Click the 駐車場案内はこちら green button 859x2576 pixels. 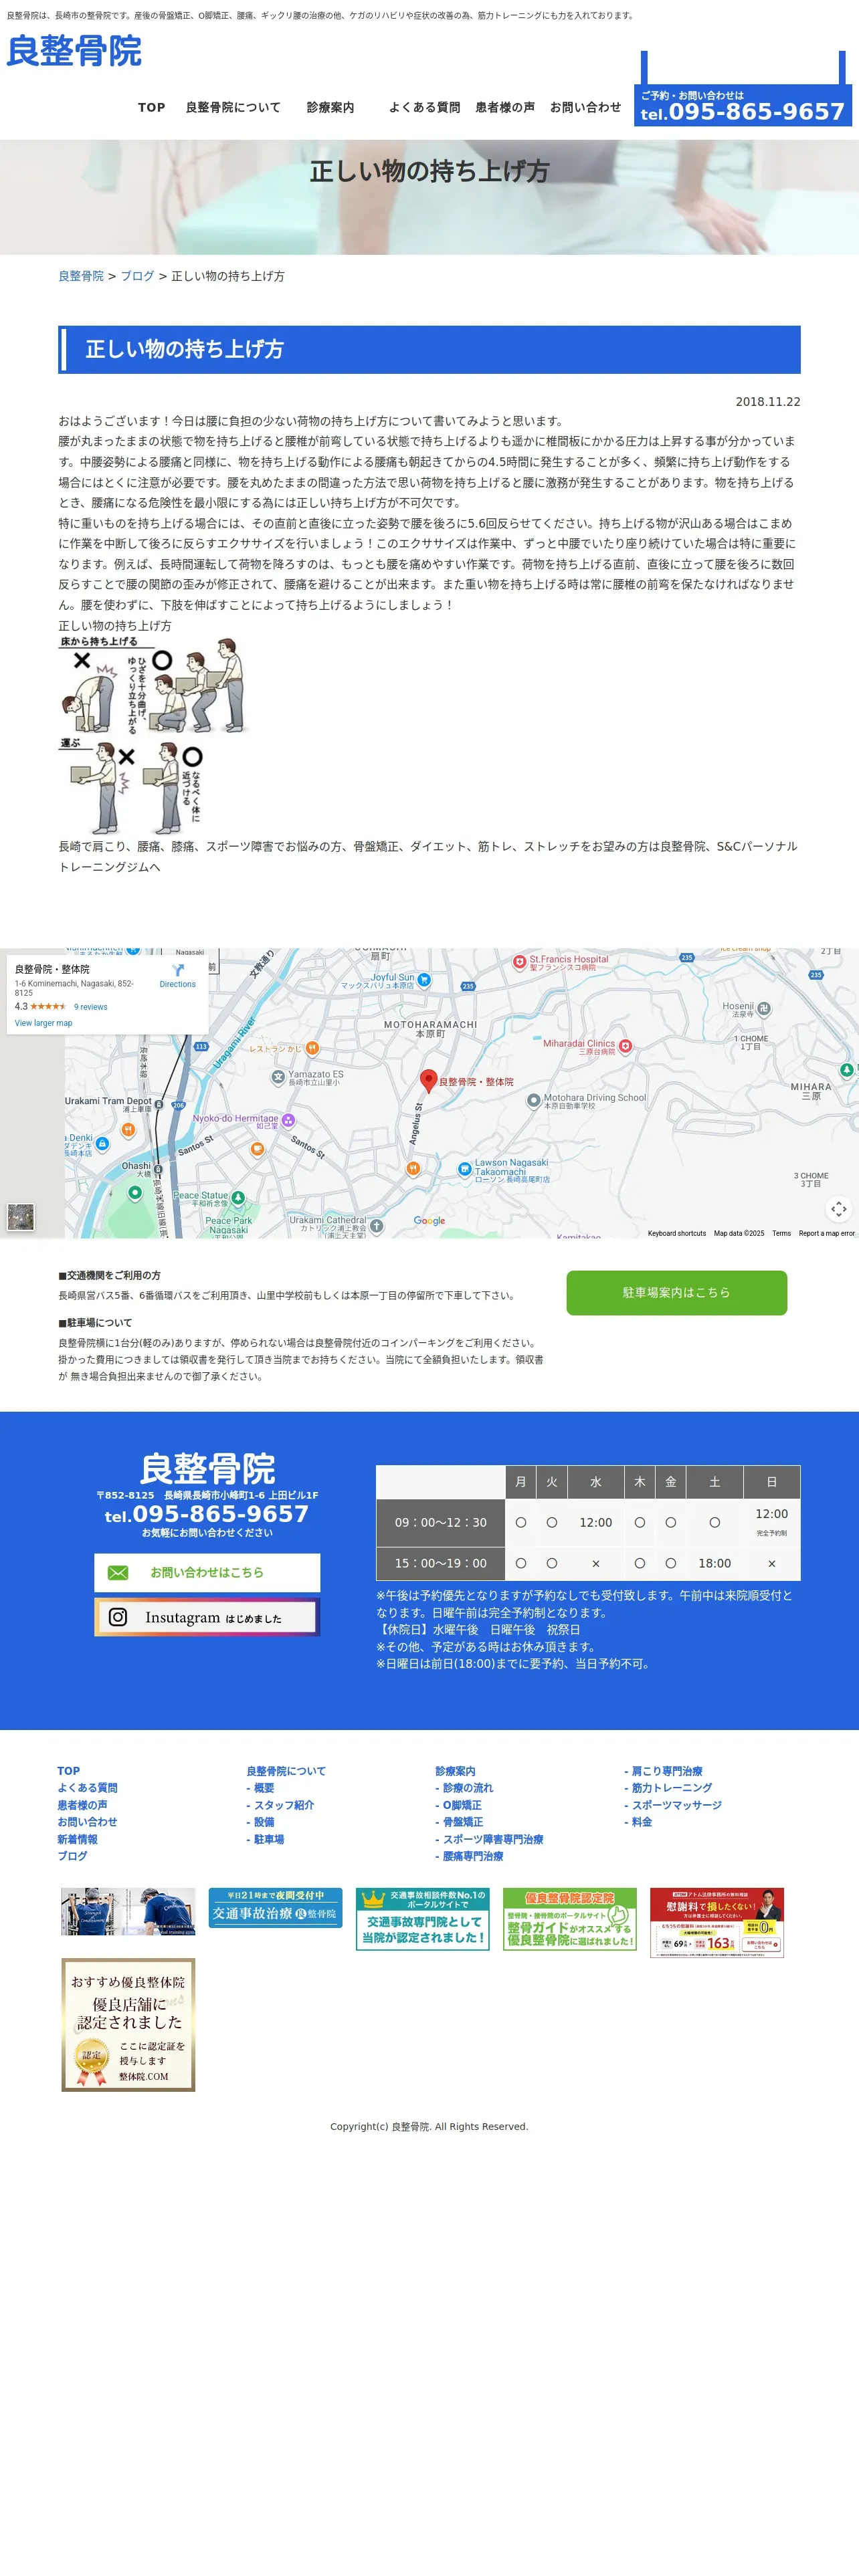676,1292
